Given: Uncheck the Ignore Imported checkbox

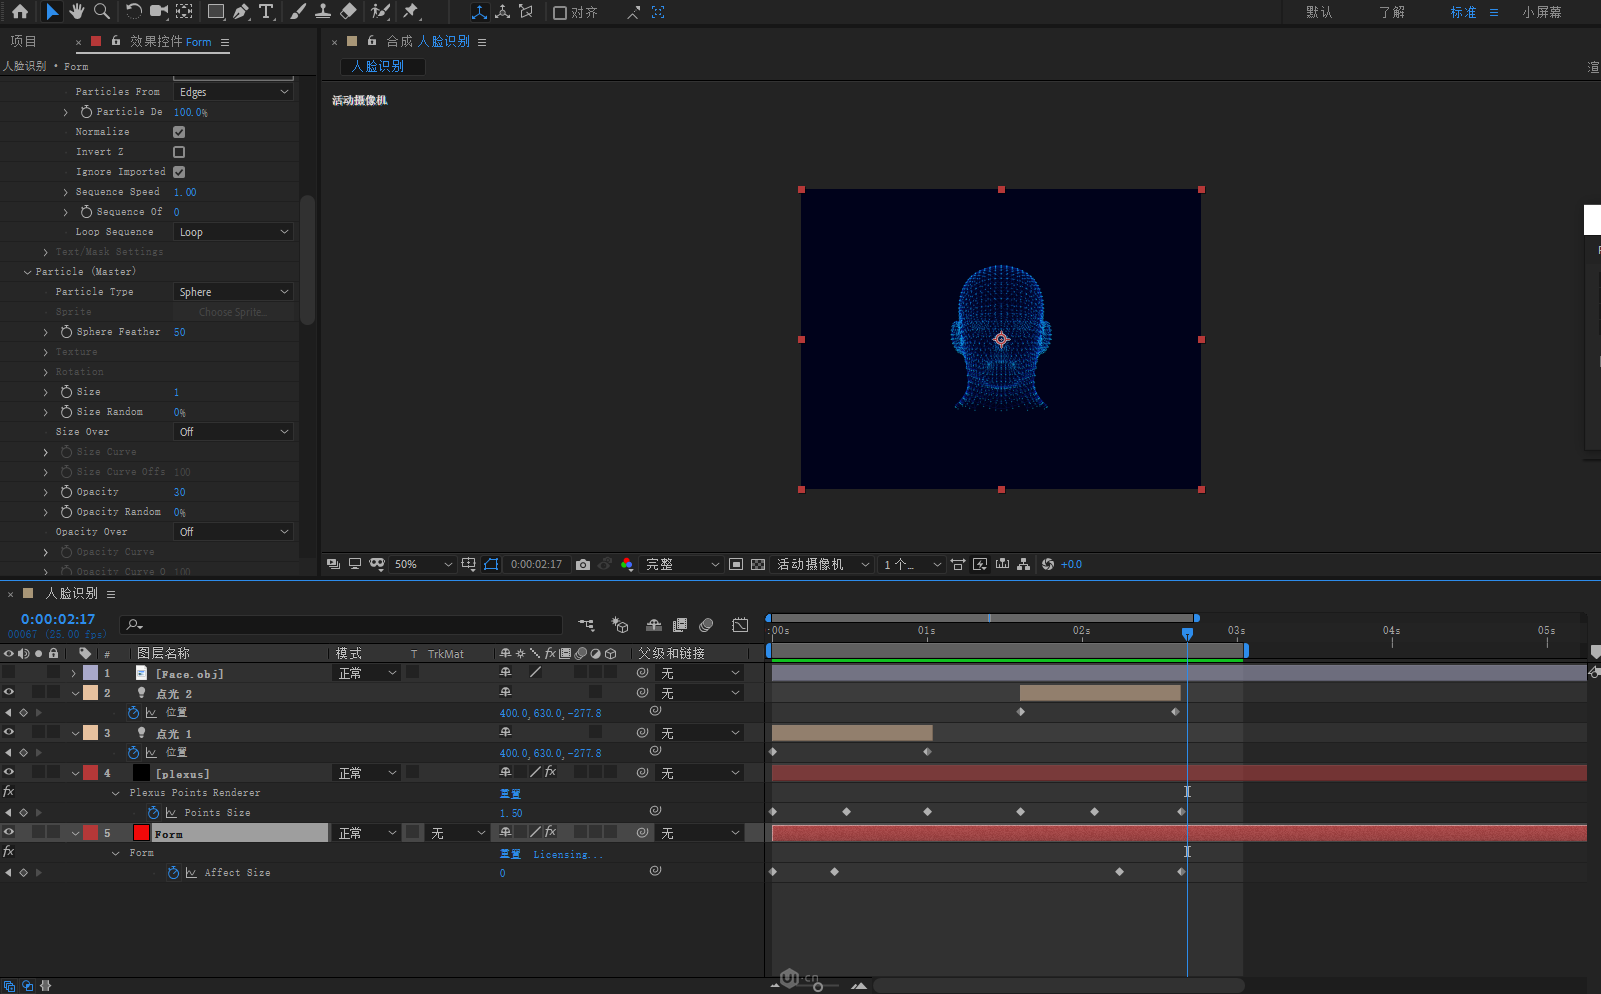Looking at the screenshot, I should click(x=179, y=172).
